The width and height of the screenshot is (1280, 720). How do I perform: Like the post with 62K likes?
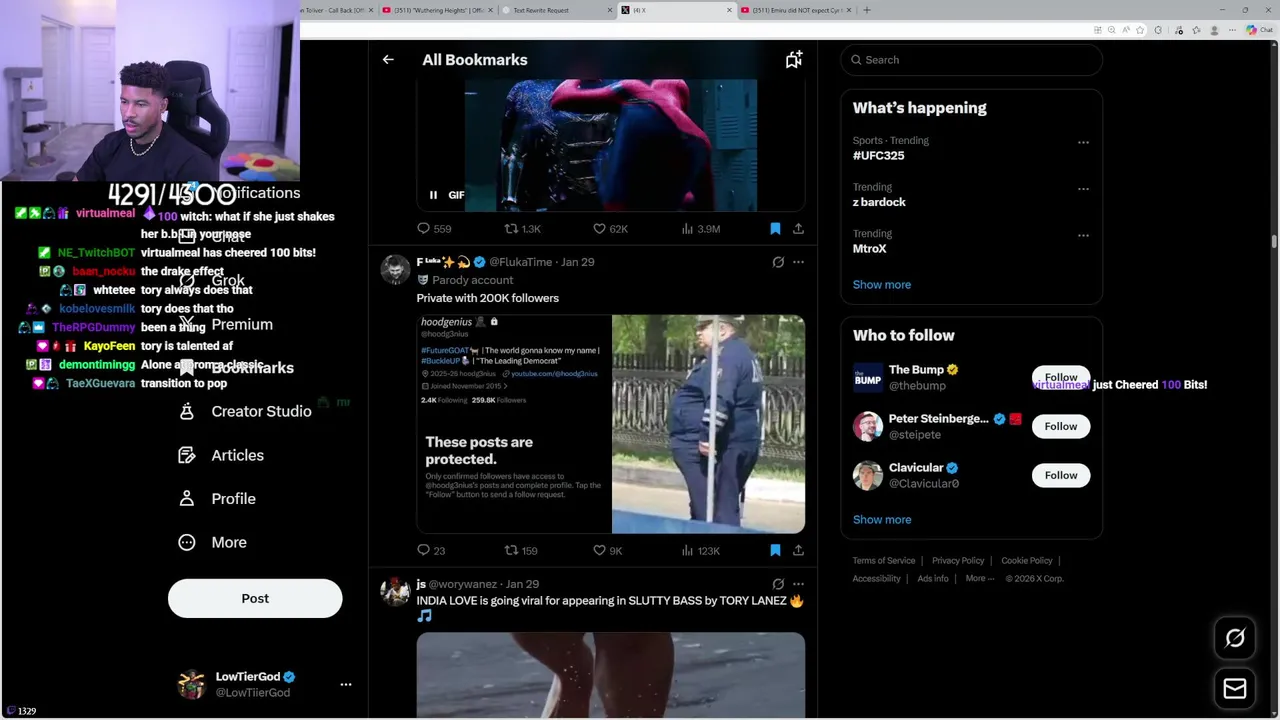pyautogui.click(x=610, y=229)
